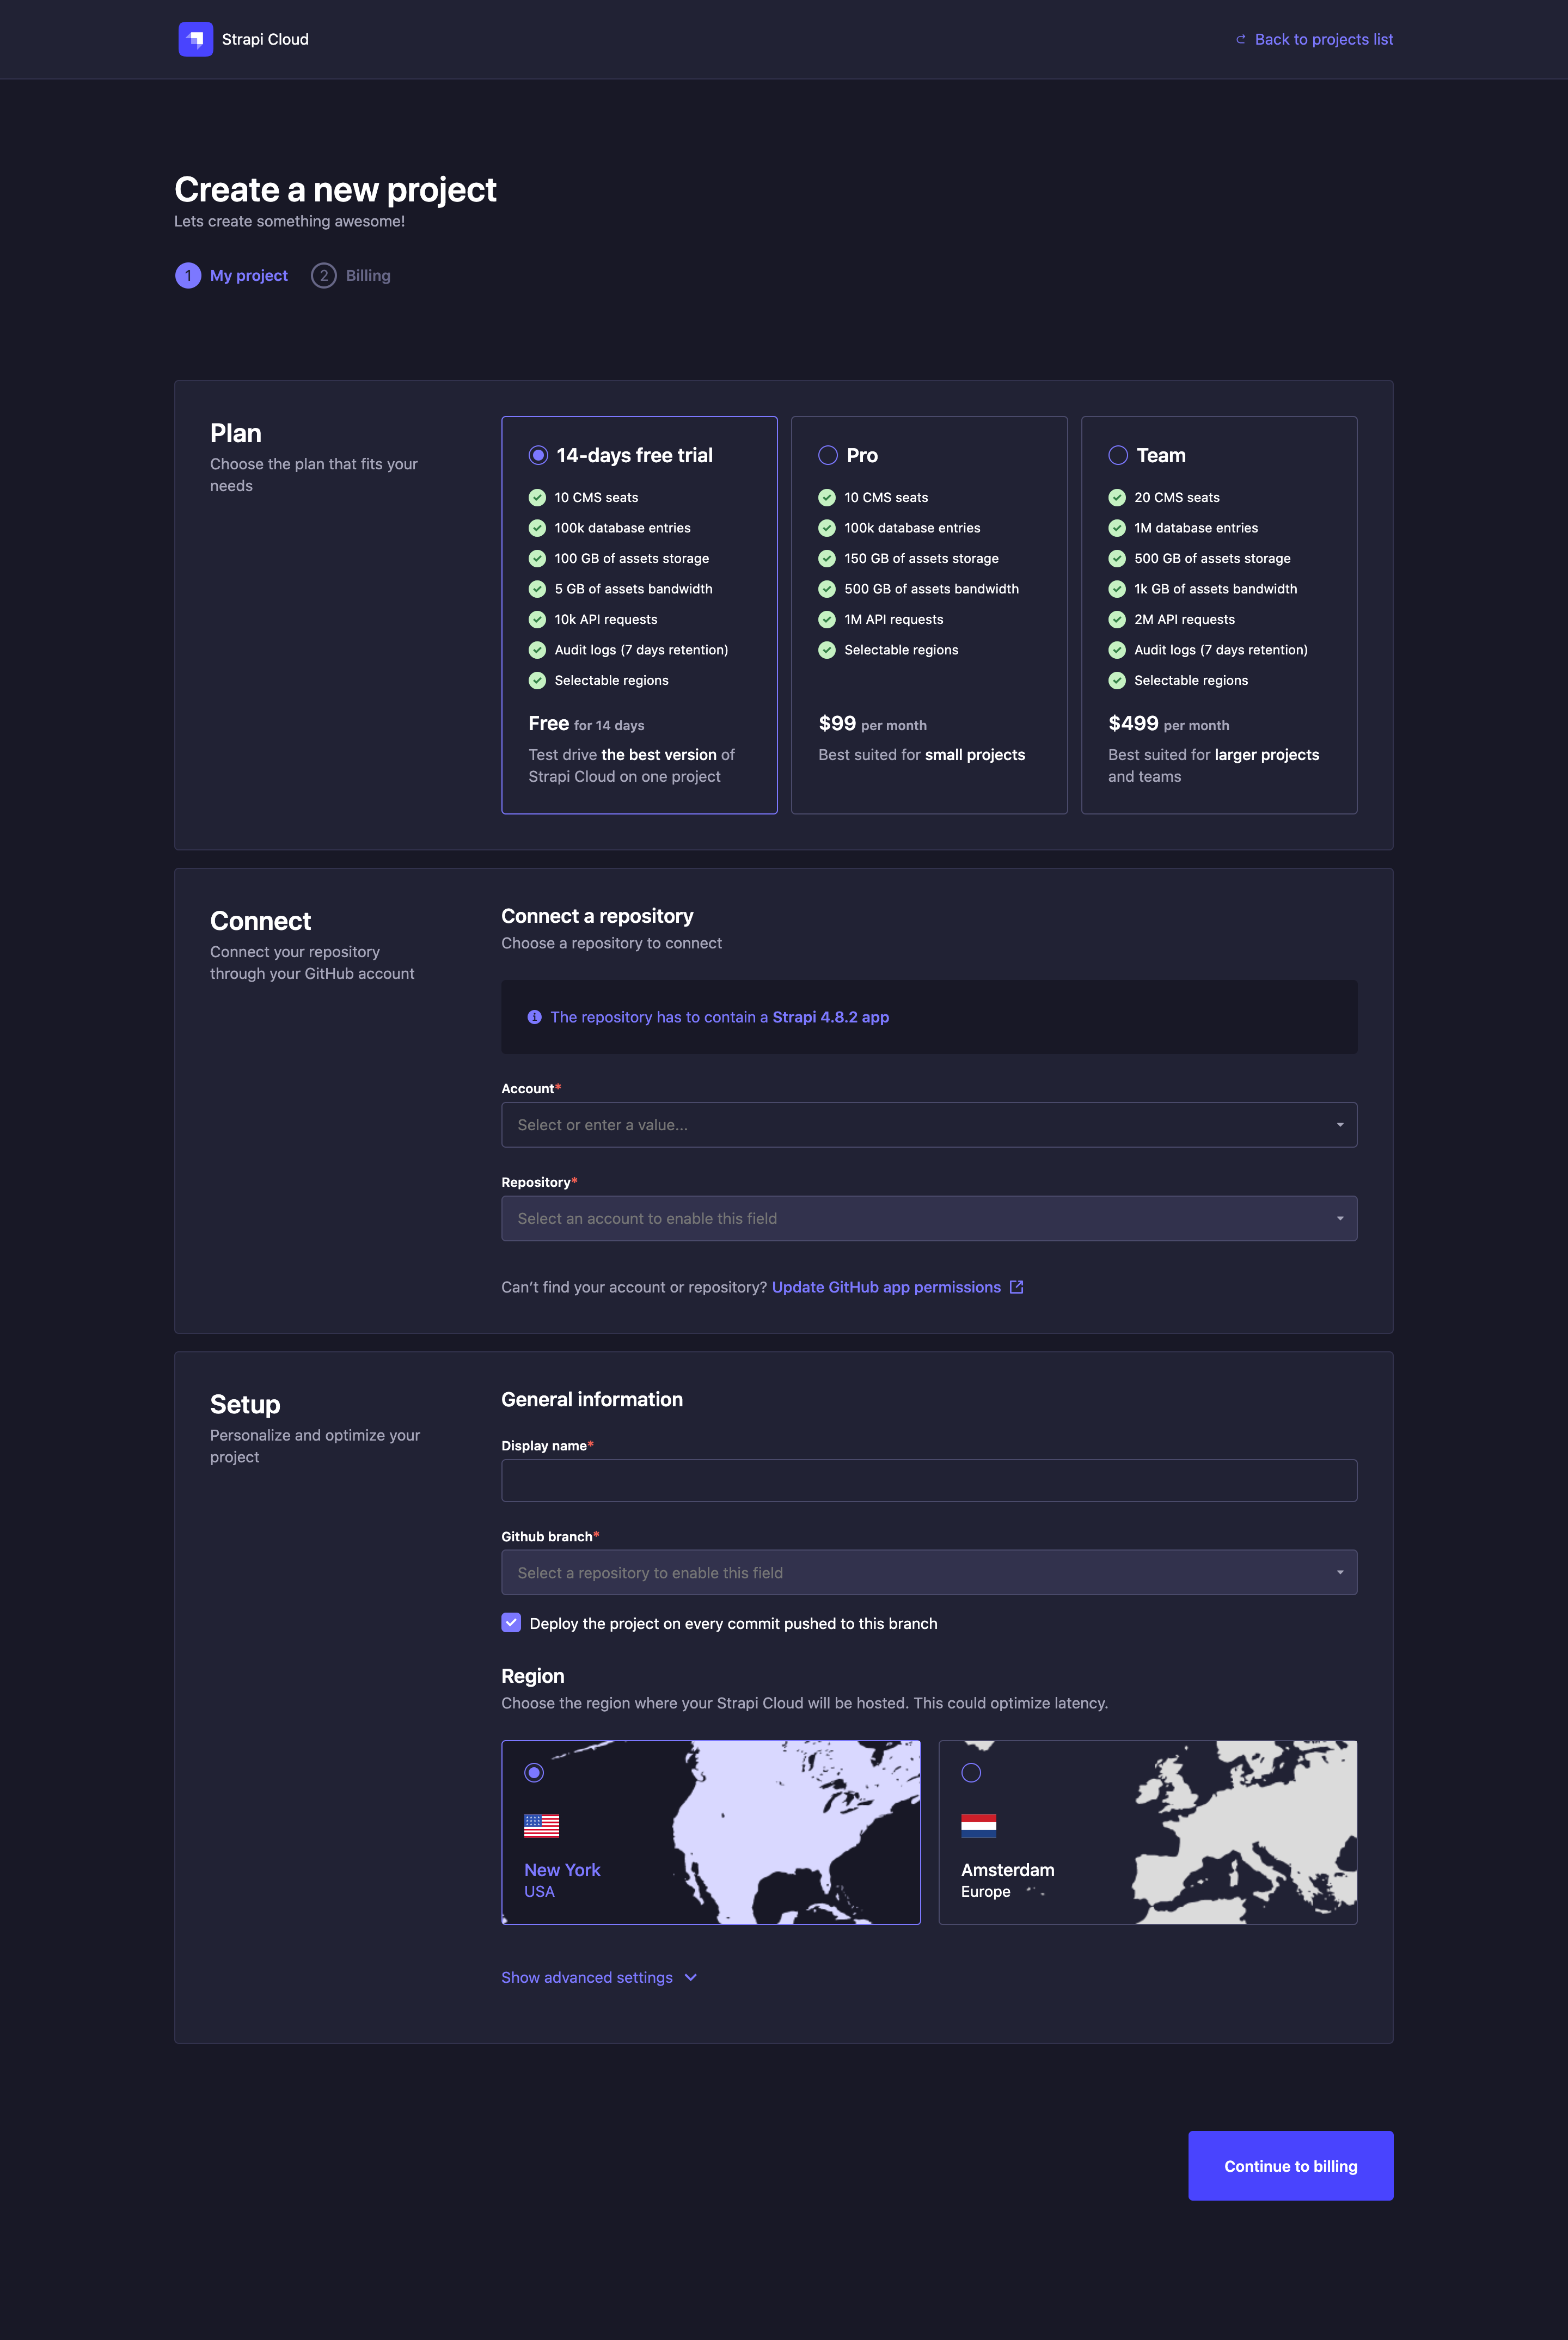Screen dimensions: 1568x2340
Task: Click checkmark beside 20 CMS seats
Action: [1117, 497]
